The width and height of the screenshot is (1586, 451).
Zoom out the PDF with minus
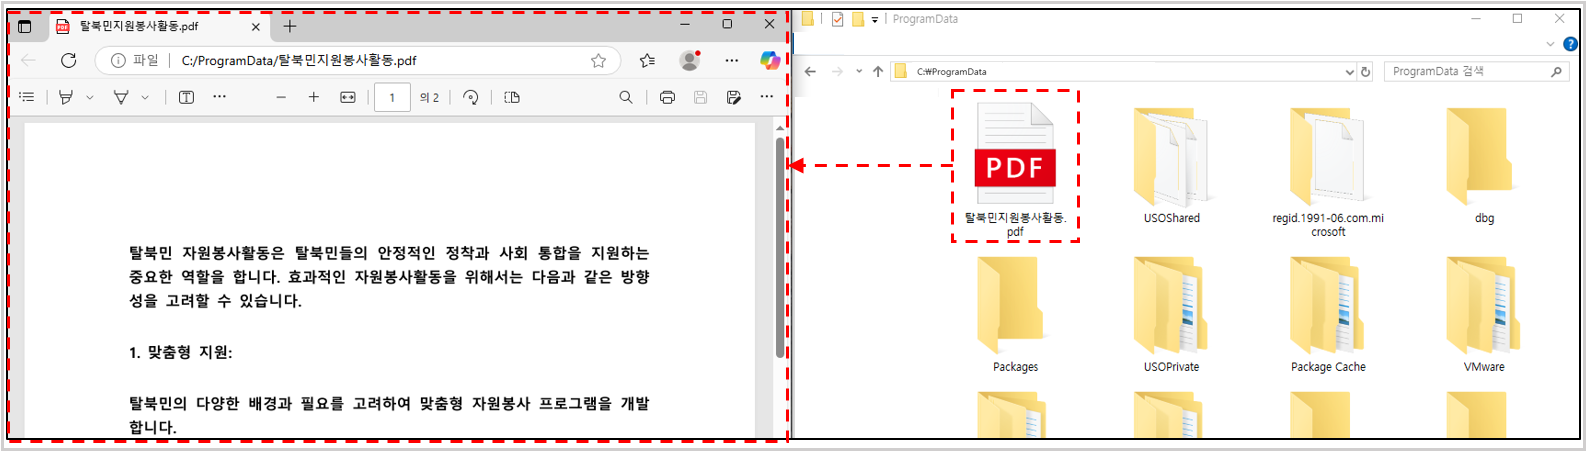pyautogui.click(x=281, y=97)
